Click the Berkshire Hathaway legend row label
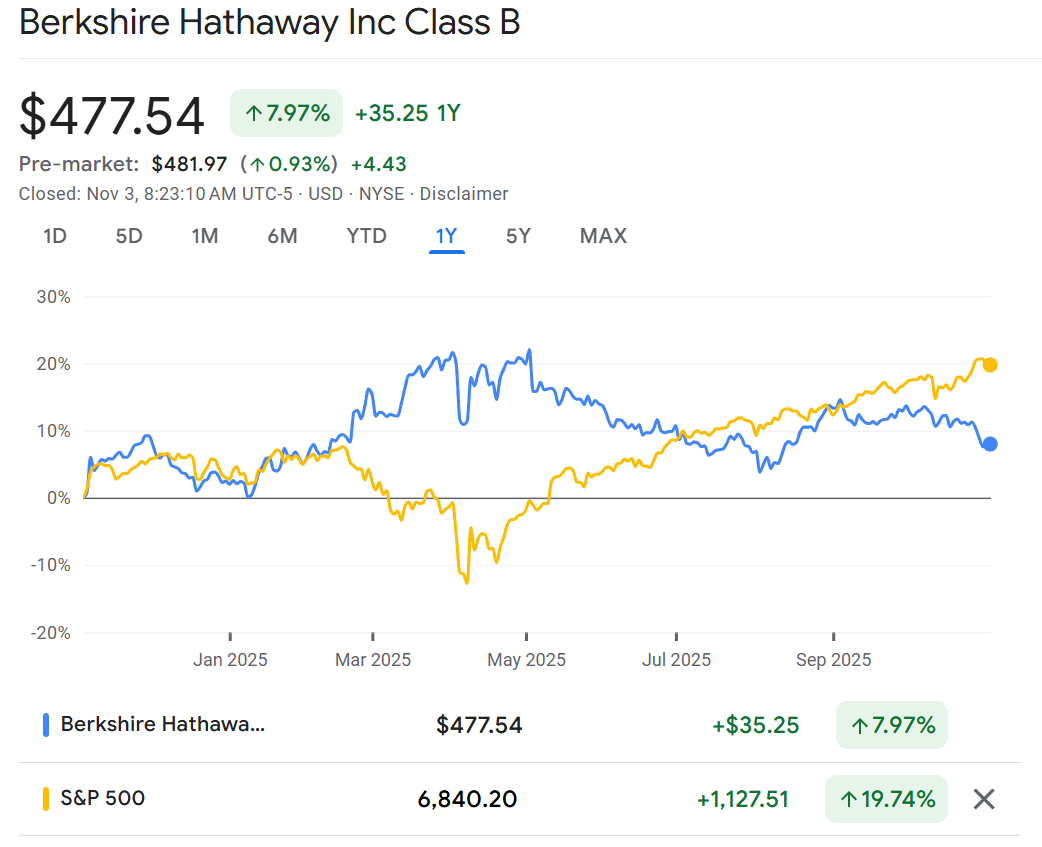The image size is (1042, 847). (x=163, y=725)
